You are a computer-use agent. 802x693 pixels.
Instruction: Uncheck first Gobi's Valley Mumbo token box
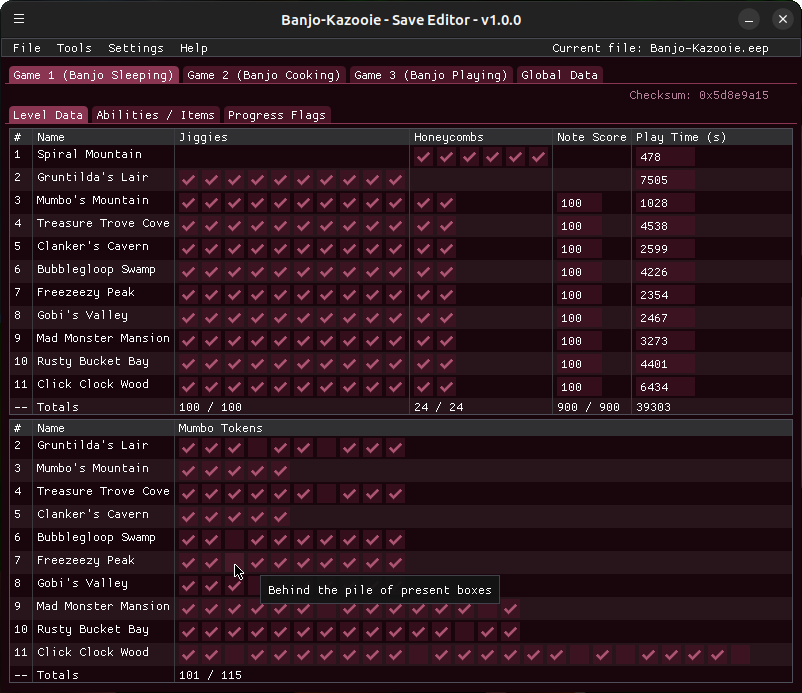[189, 586]
